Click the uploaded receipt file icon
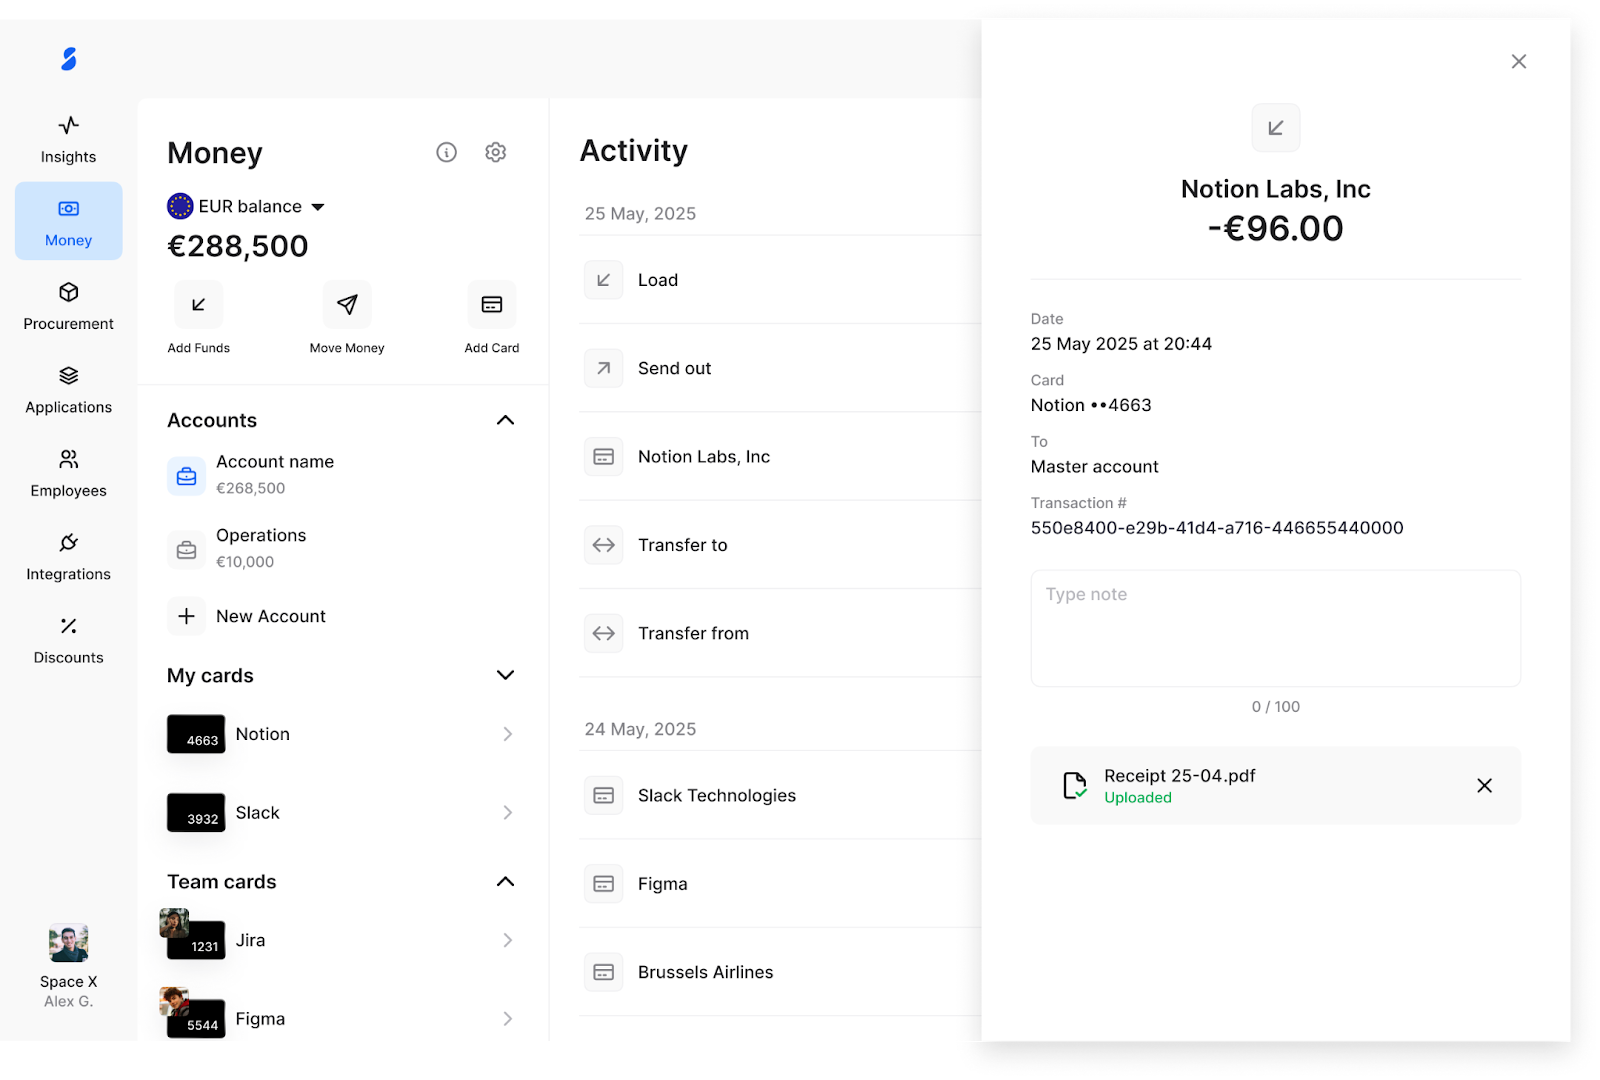 click(1074, 786)
